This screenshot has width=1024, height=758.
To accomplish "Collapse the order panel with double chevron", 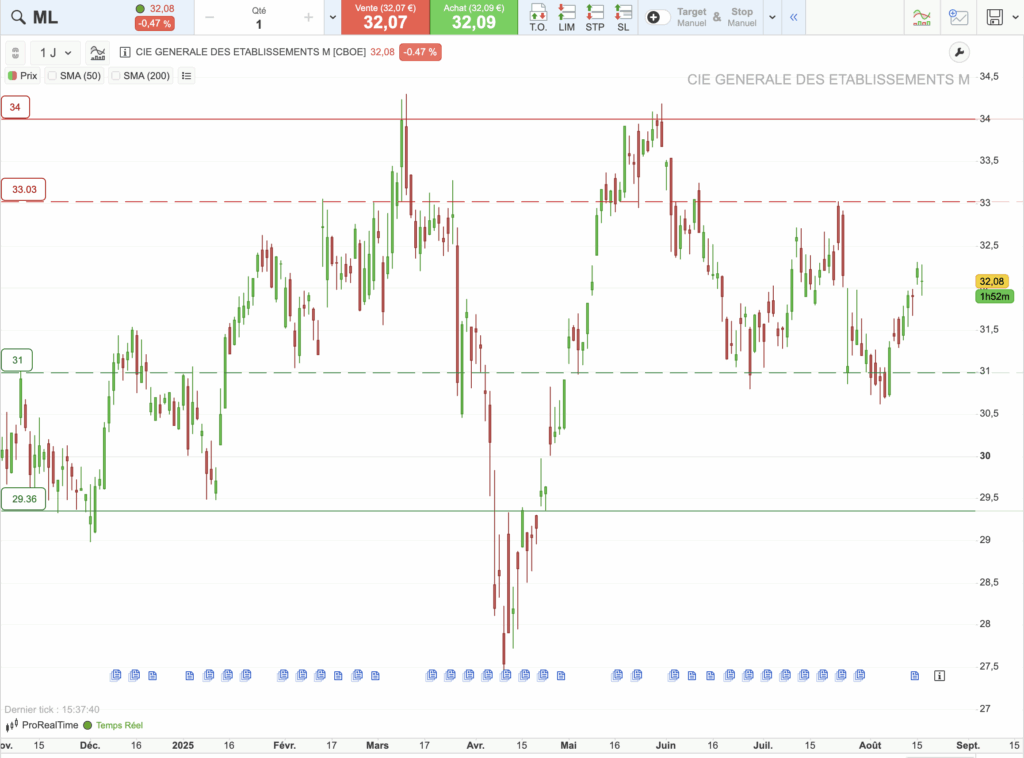I will [x=793, y=17].
